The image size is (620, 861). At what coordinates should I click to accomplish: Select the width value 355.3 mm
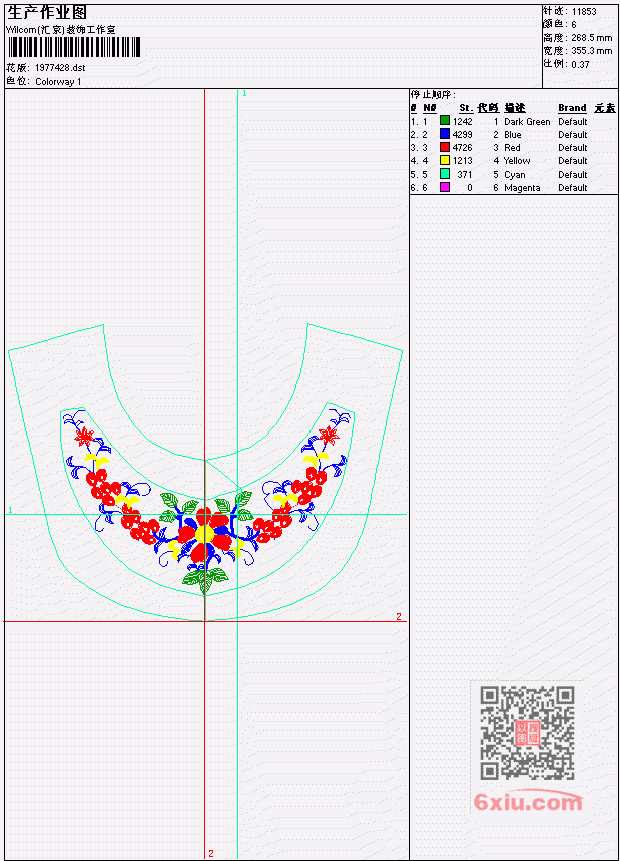click(x=591, y=51)
